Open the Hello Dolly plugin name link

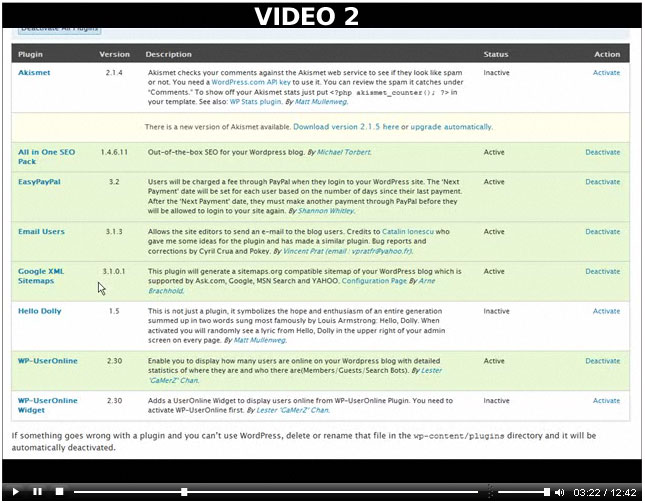tap(39, 311)
